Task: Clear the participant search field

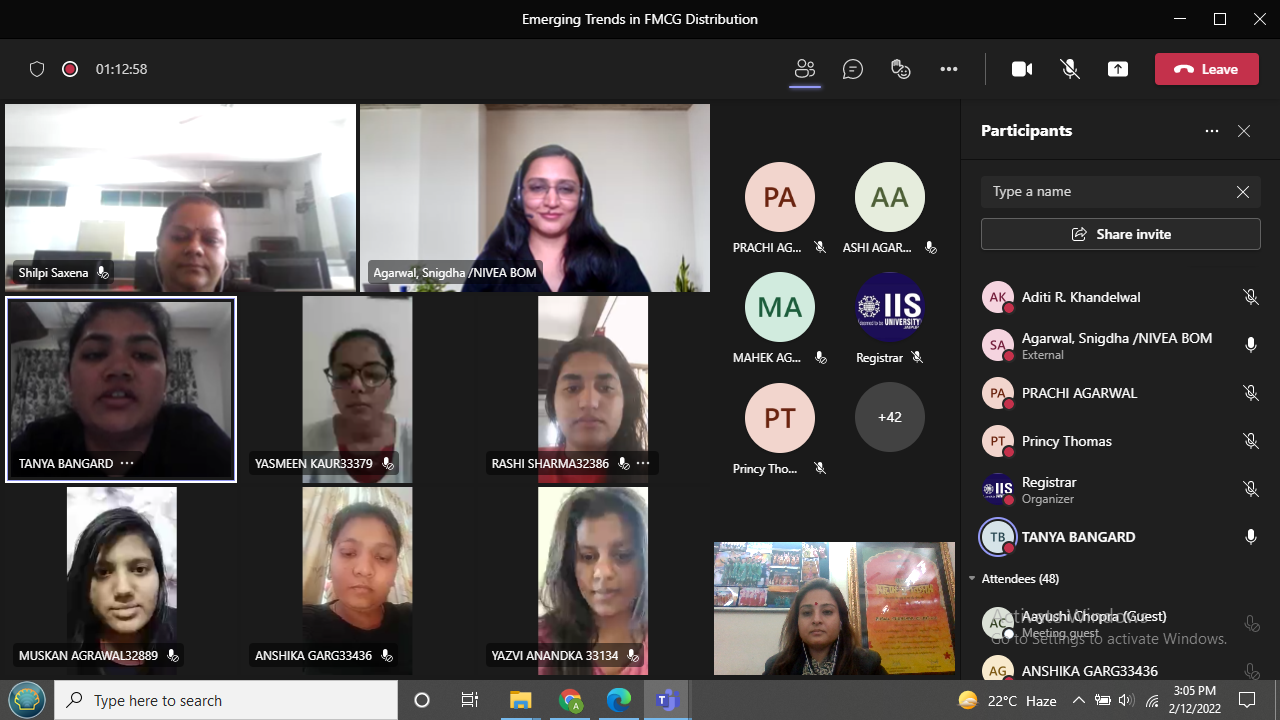Action: click(x=1242, y=192)
